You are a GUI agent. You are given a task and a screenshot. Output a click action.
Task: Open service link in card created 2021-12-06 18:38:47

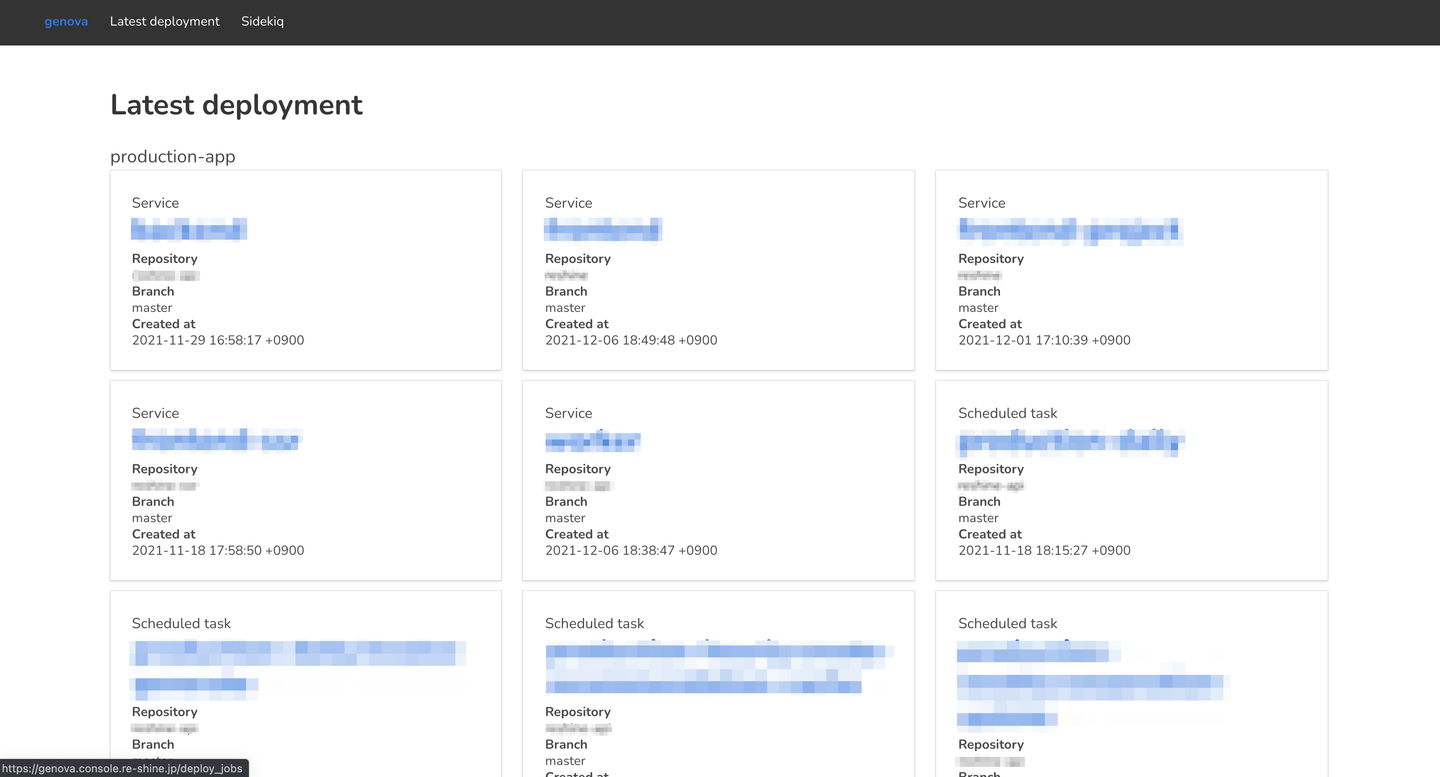pyautogui.click(x=593, y=440)
